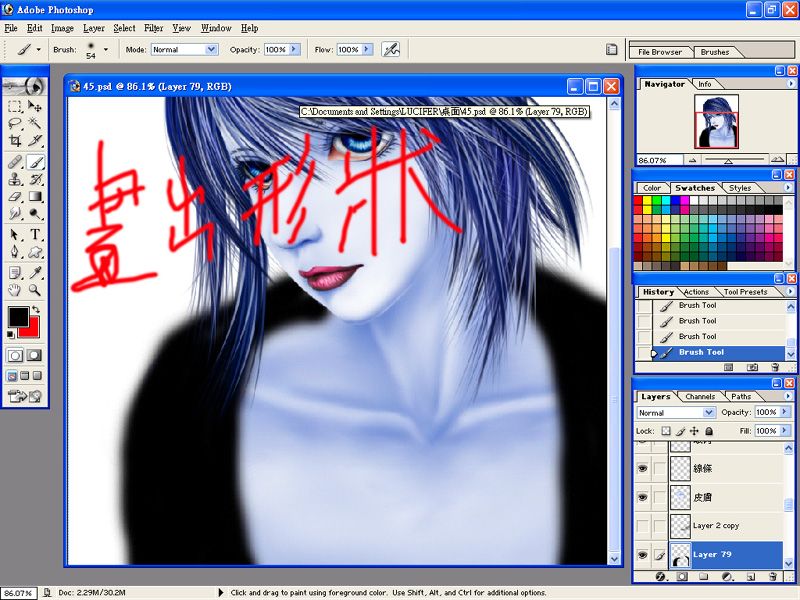Image resolution: width=800 pixels, height=600 pixels.
Task: Switch to the Color tab
Action: 652,188
